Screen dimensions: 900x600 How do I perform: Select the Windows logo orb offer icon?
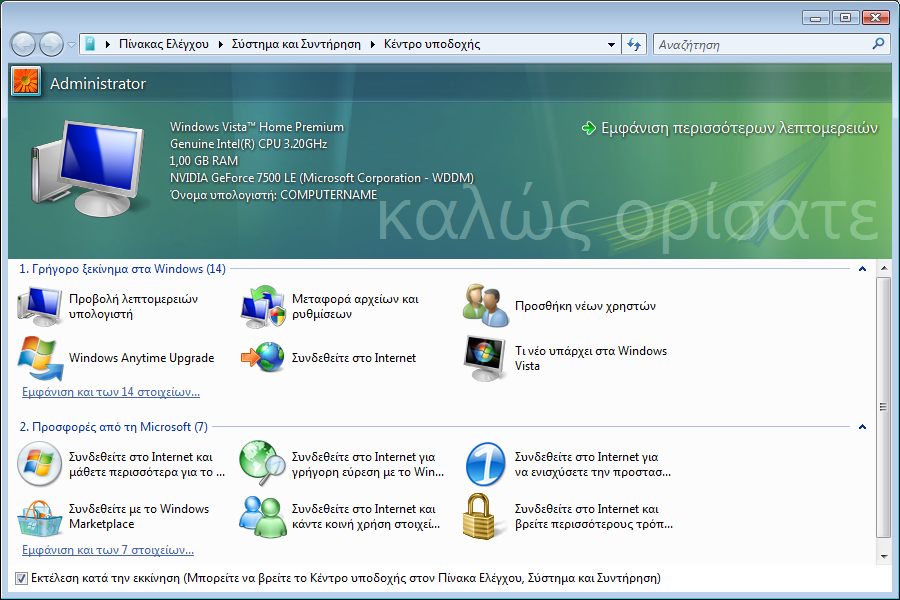40,464
